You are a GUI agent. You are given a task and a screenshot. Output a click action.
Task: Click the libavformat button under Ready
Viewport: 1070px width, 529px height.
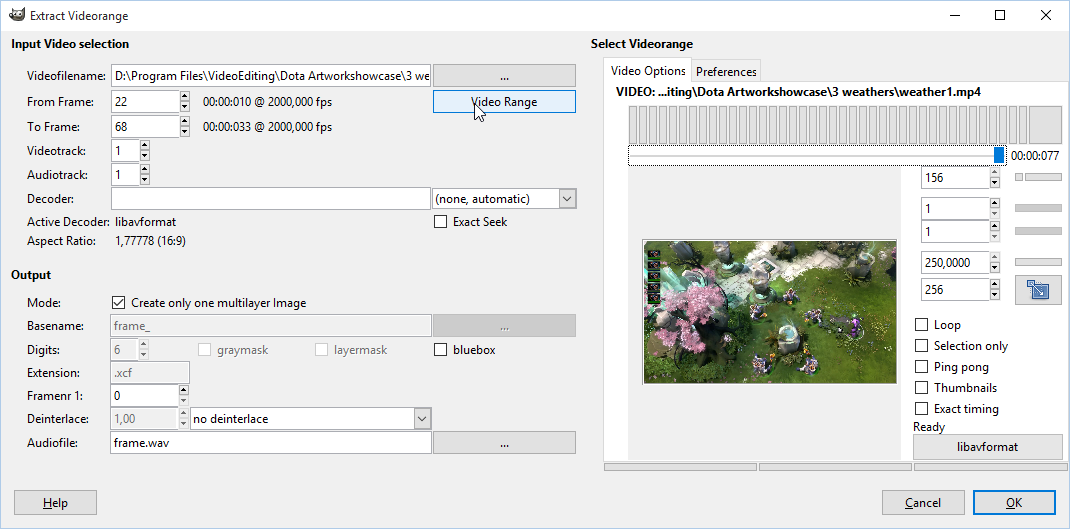[x=987, y=447]
